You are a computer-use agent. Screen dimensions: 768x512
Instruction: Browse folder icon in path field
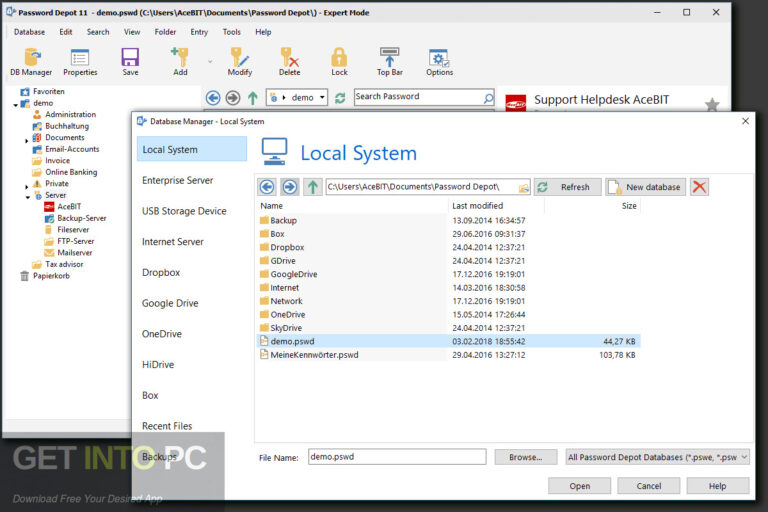pos(524,188)
